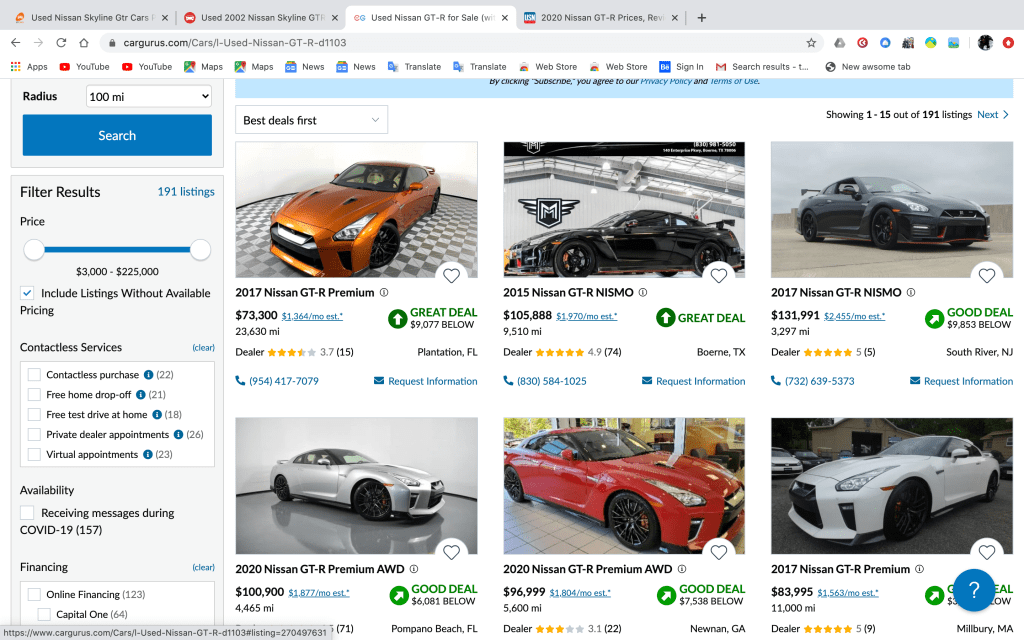
Task: Enable the Free home drop-off checkbox
Action: click(x=34, y=395)
